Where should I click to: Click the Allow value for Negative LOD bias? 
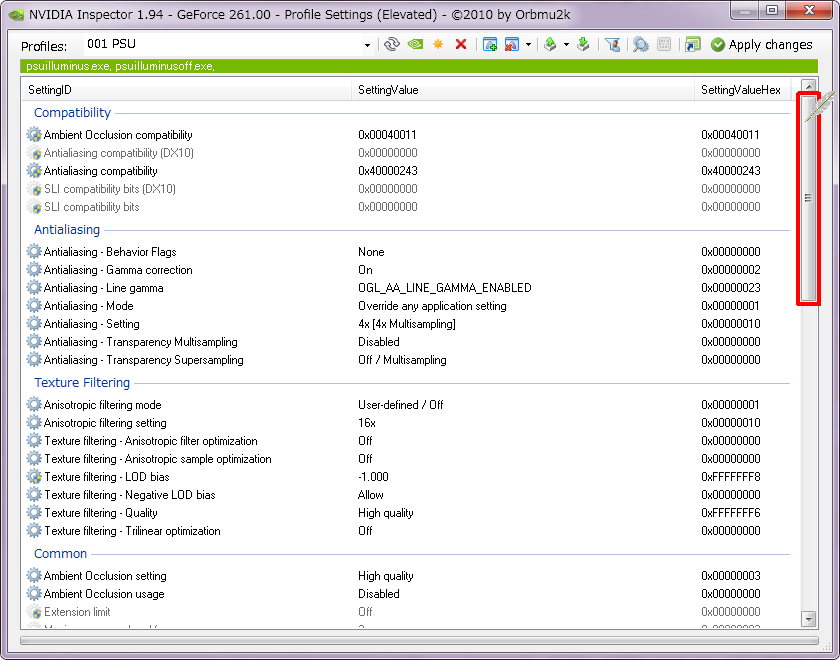[371, 494]
